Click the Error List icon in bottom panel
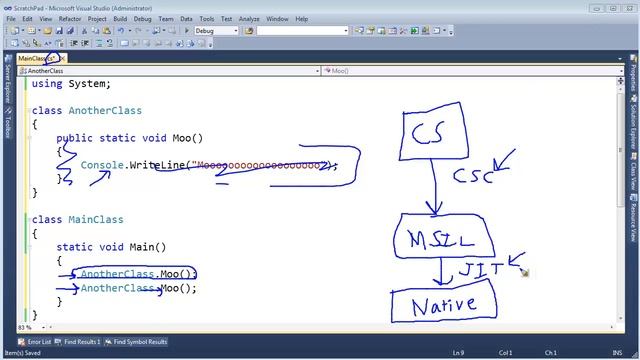 [21, 342]
